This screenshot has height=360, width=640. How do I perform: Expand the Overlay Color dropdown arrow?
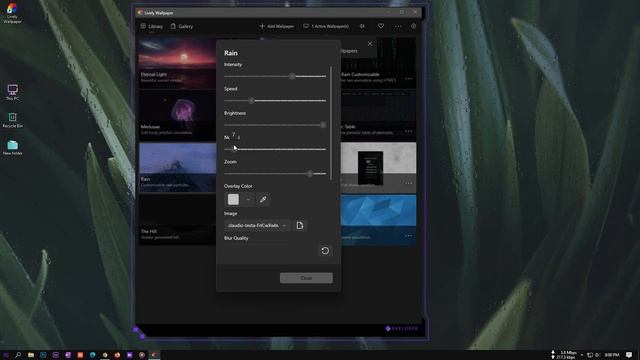coord(248,199)
